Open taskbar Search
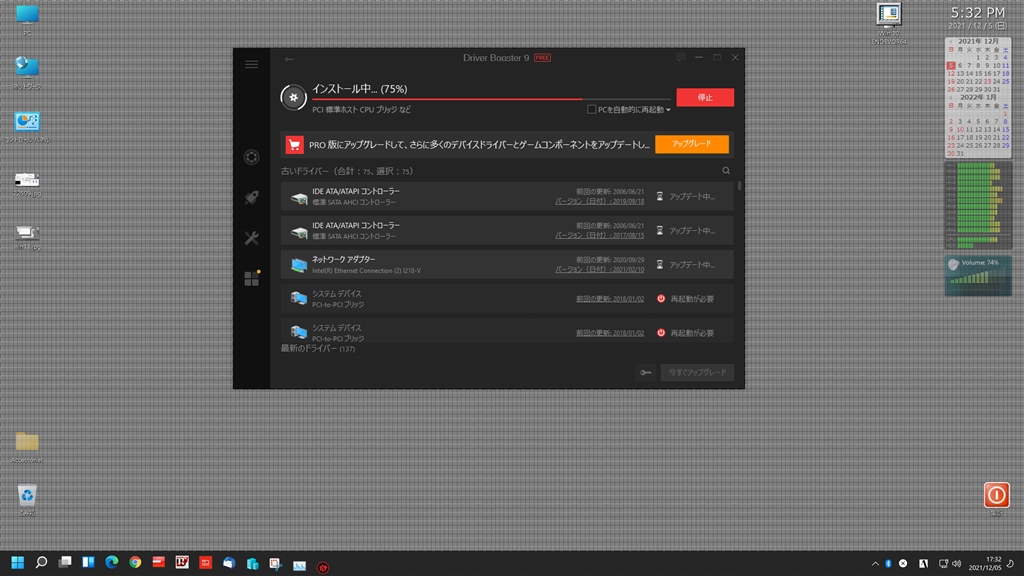The width and height of the screenshot is (1024, 576). pos(41,562)
